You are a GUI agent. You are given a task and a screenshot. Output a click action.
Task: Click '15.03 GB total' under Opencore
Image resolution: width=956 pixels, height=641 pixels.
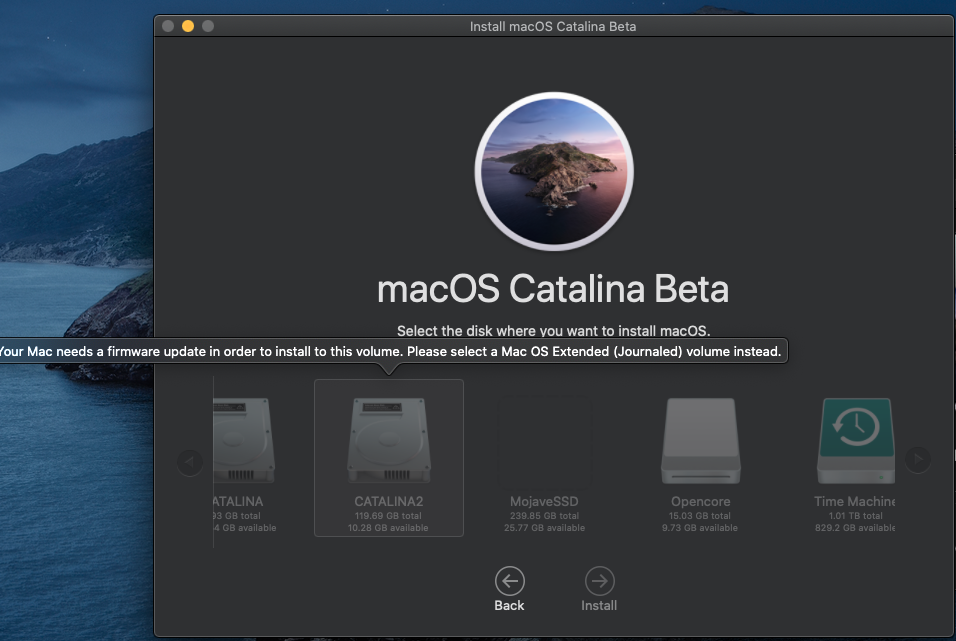(x=700, y=516)
